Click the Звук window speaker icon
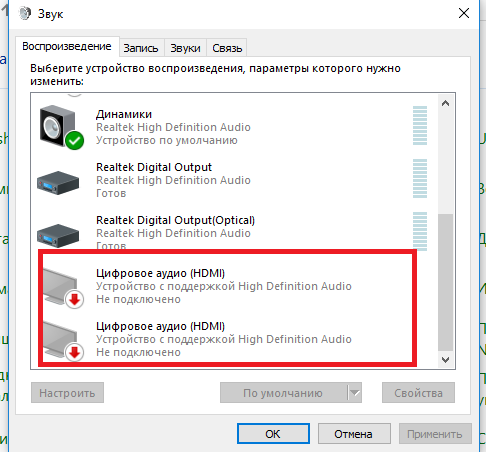The height and width of the screenshot is (452, 486). [x=25, y=13]
